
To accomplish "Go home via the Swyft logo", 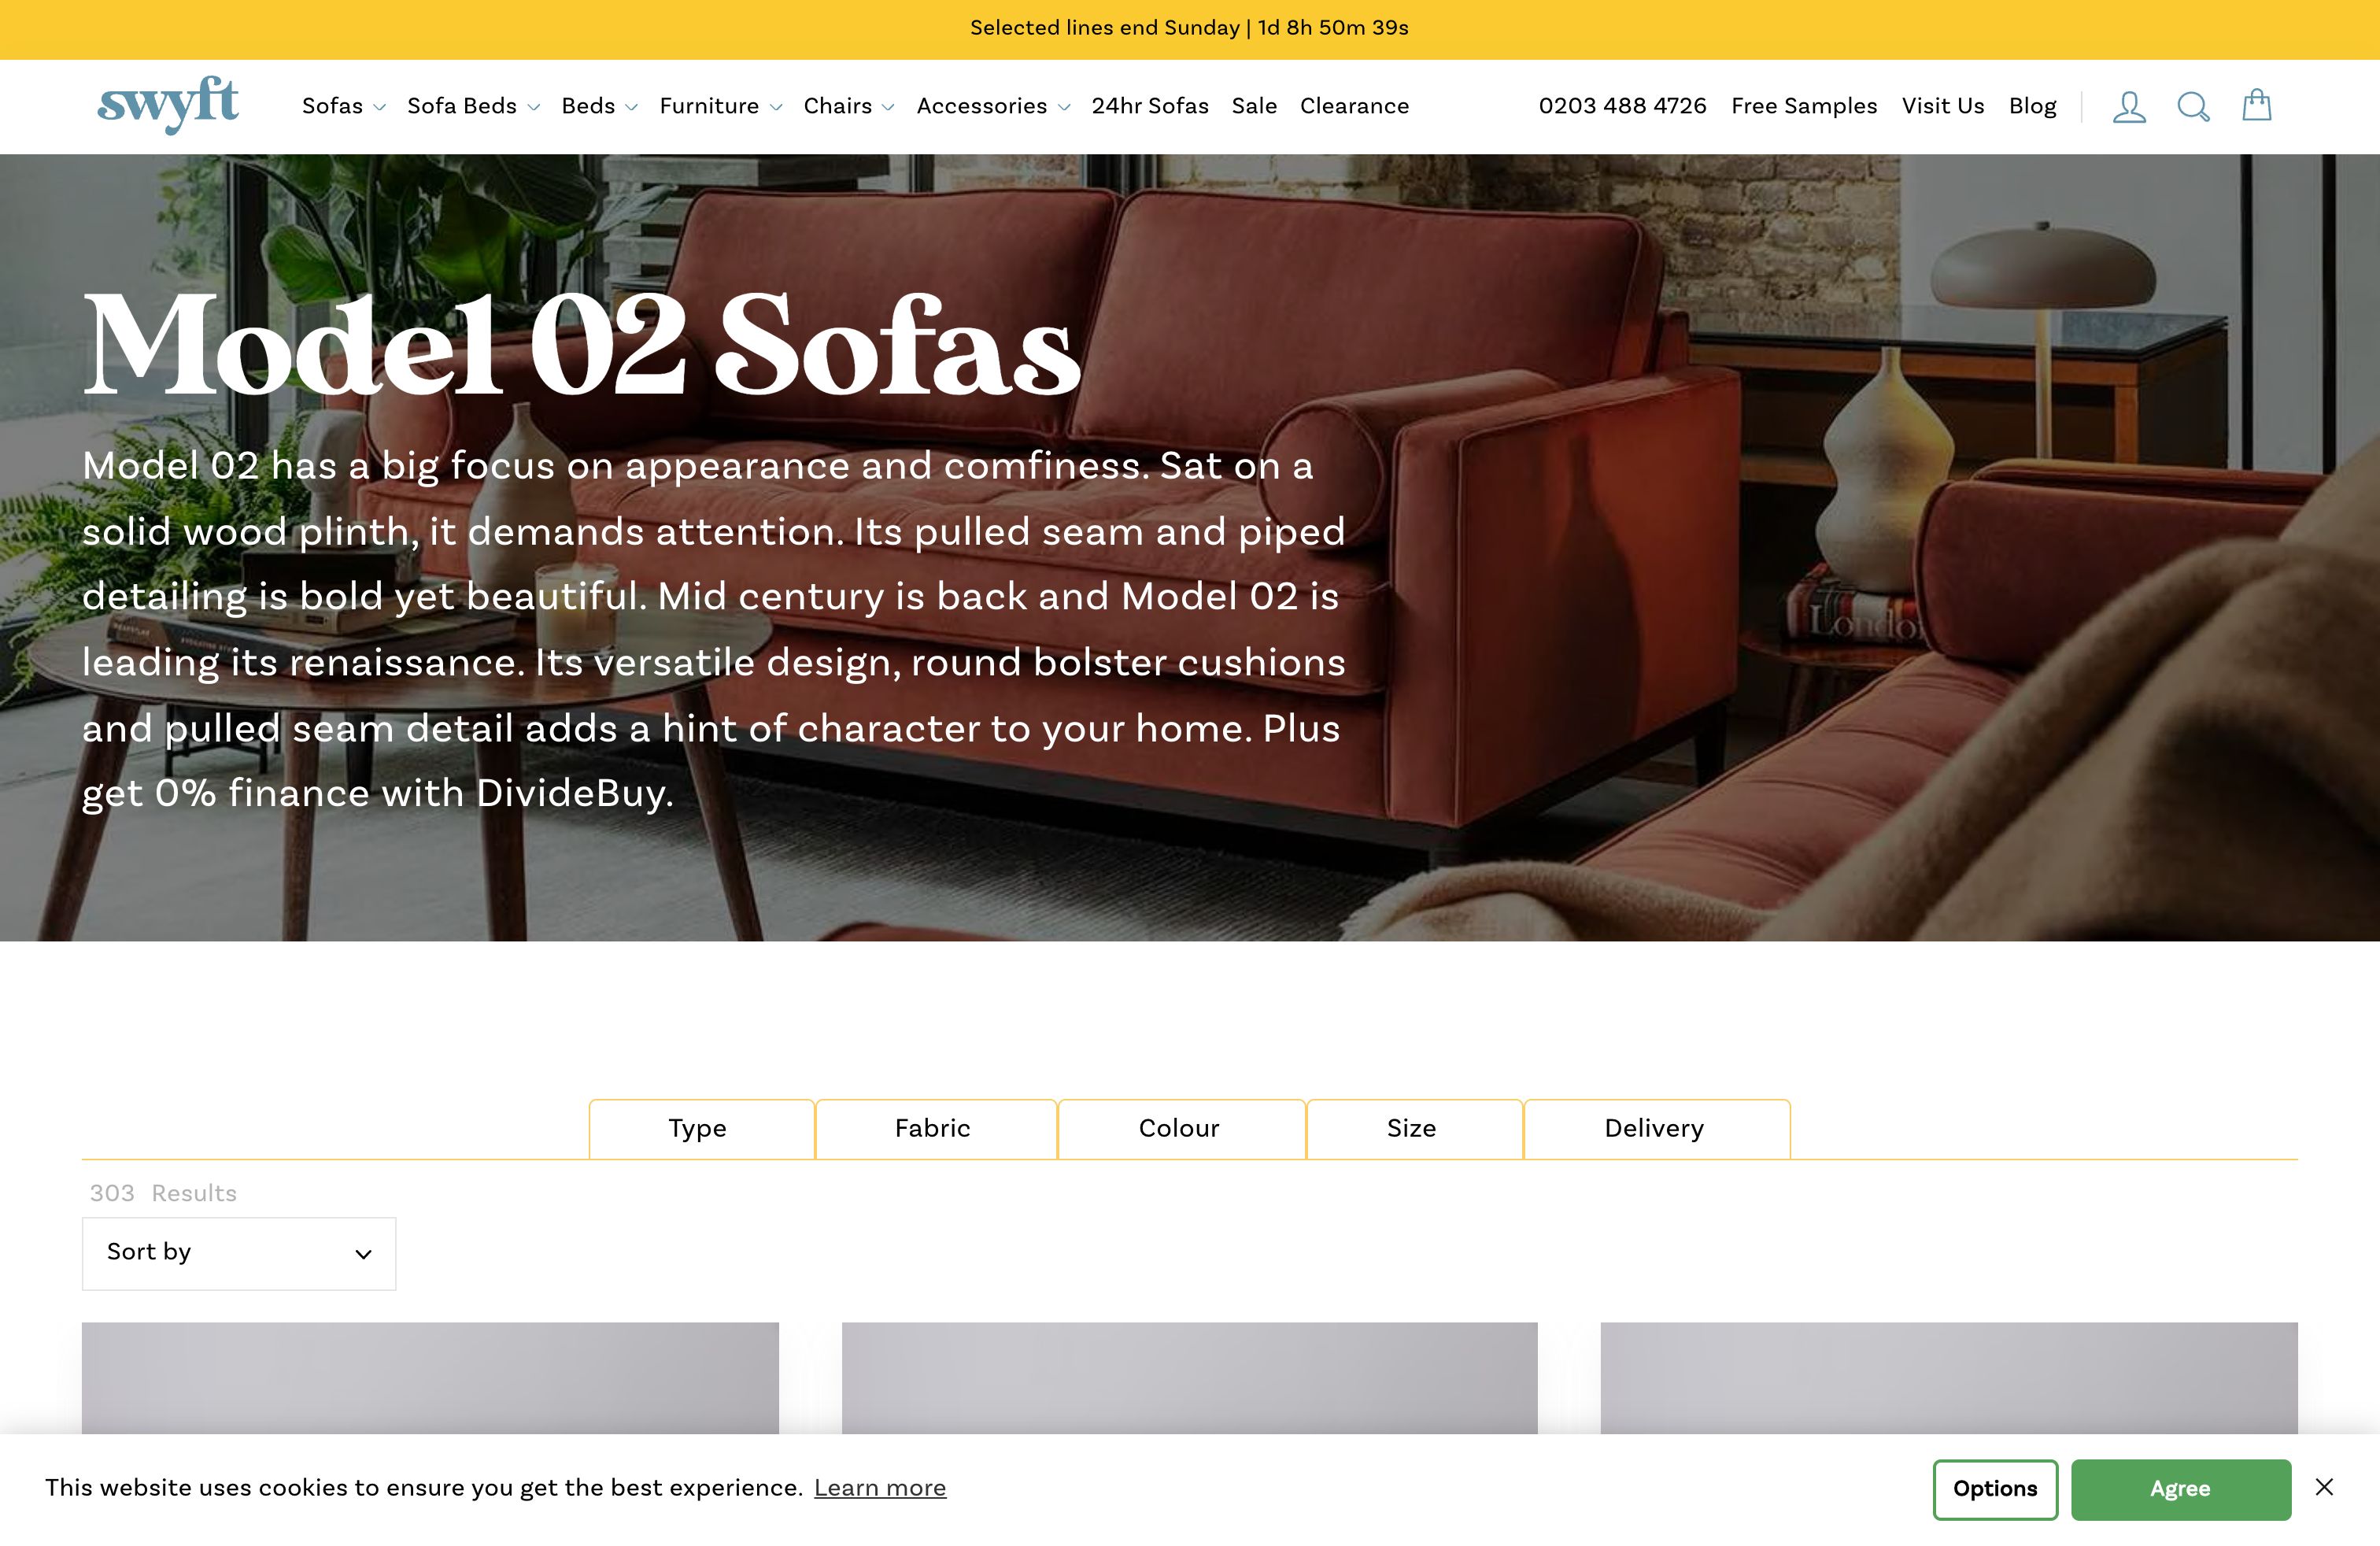I will (x=168, y=104).
